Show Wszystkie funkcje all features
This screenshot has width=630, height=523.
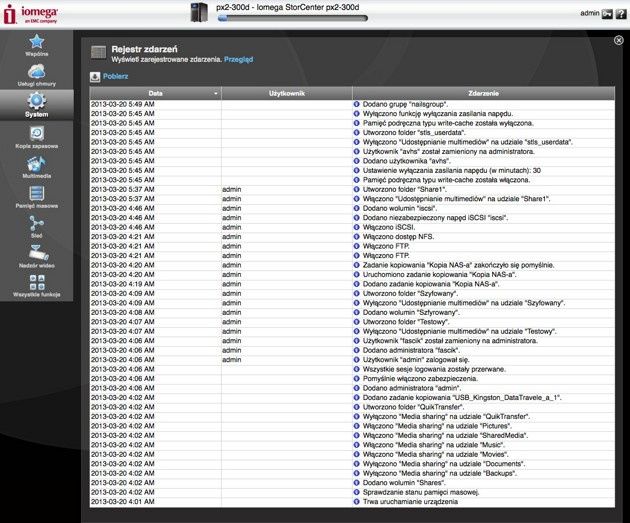point(37,282)
